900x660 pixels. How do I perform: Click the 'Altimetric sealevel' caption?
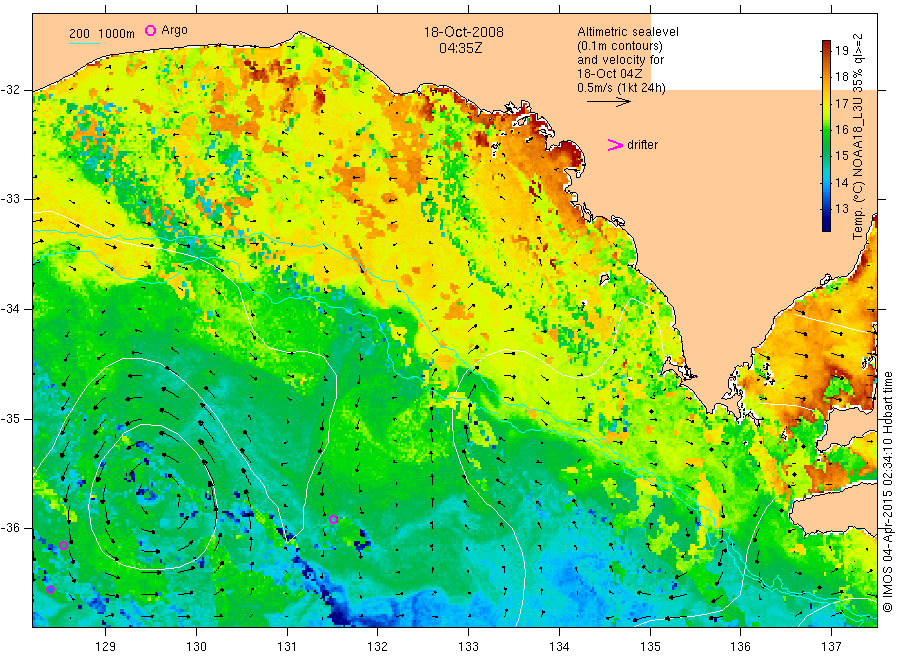pos(628,32)
